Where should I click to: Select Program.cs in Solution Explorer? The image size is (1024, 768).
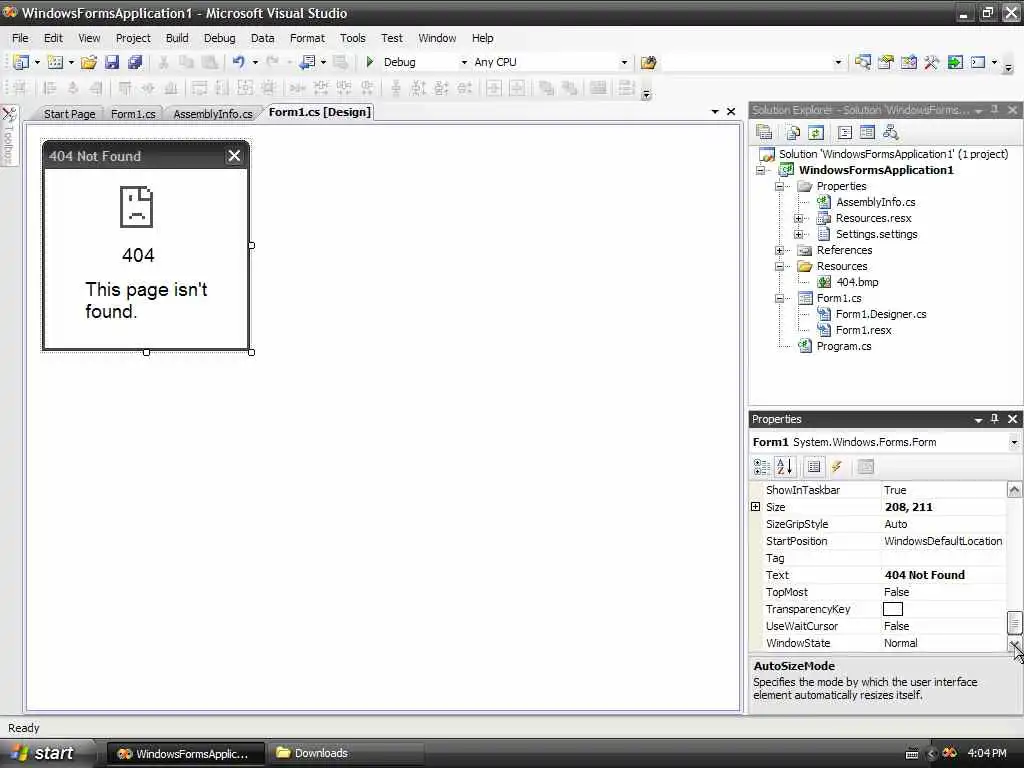pos(844,346)
